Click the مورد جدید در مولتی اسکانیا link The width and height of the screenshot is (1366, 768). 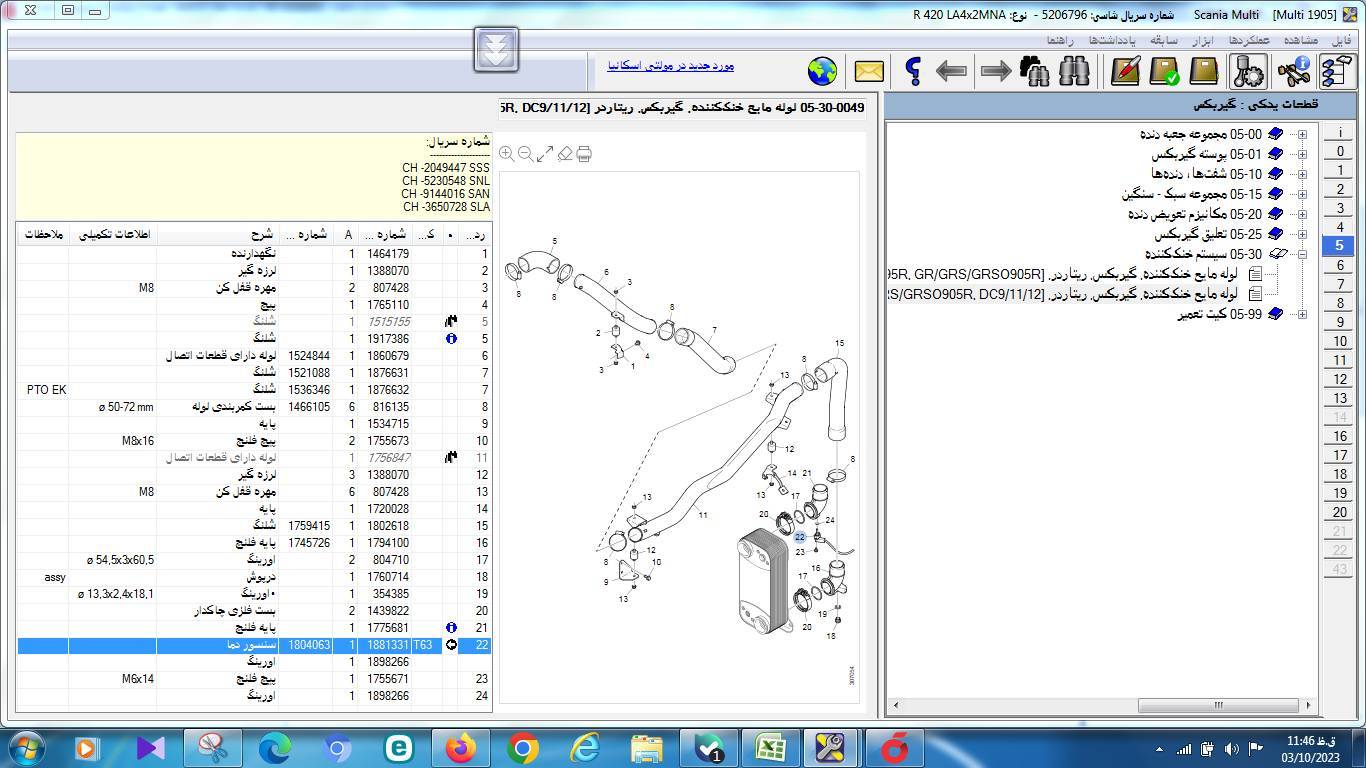coord(670,66)
